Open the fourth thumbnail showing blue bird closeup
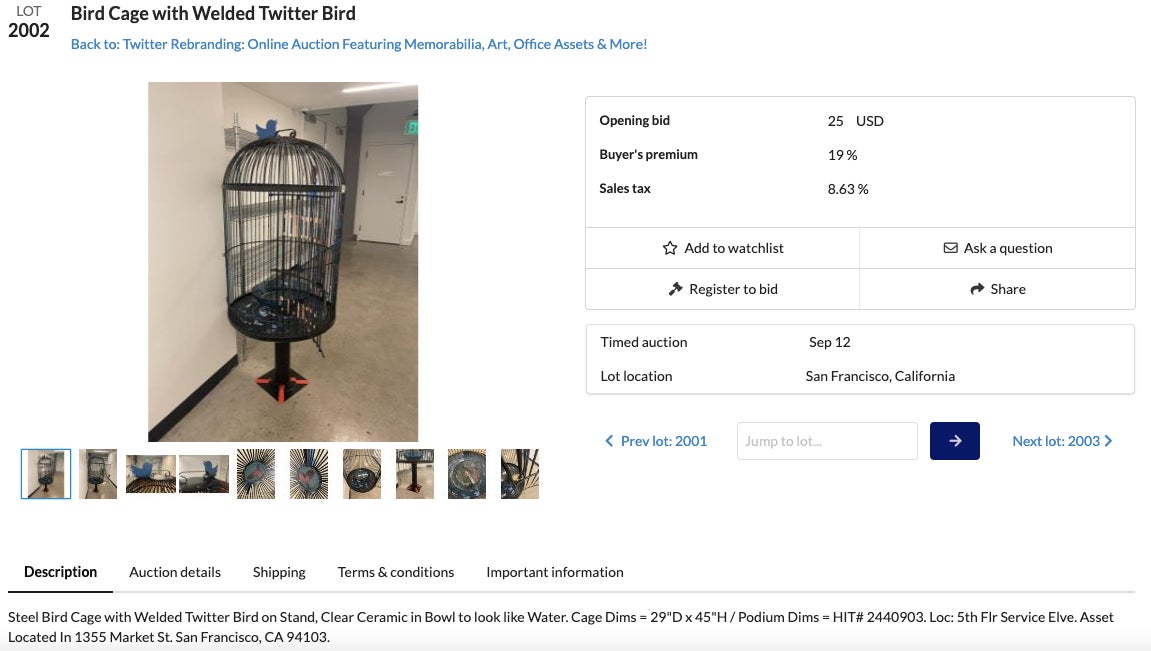Image resolution: width=1151 pixels, height=651 pixels. pyautogui.click(x=204, y=474)
